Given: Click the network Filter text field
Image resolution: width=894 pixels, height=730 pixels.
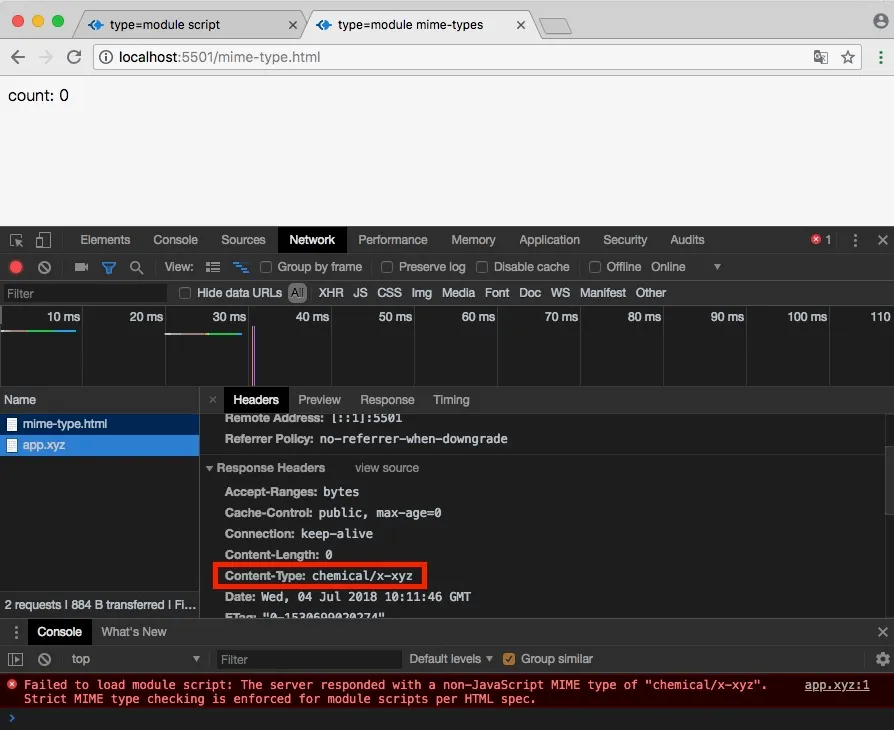Looking at the screenshot, I should (x=85, y=293).
